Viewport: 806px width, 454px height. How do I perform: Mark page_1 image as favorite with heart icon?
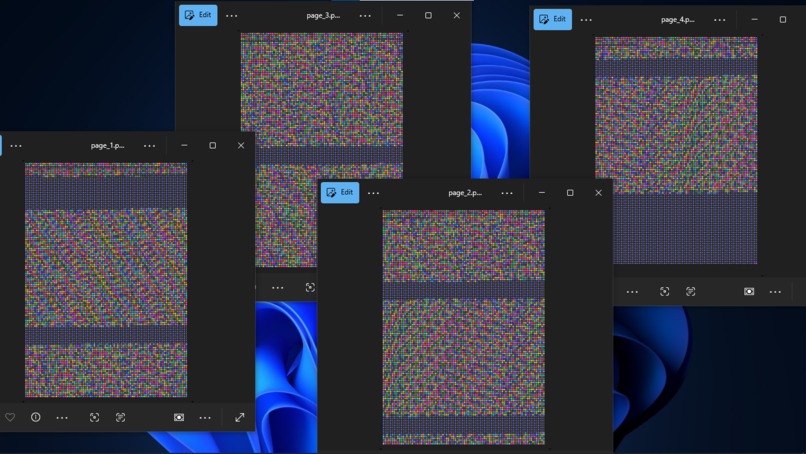click(10, 417)
